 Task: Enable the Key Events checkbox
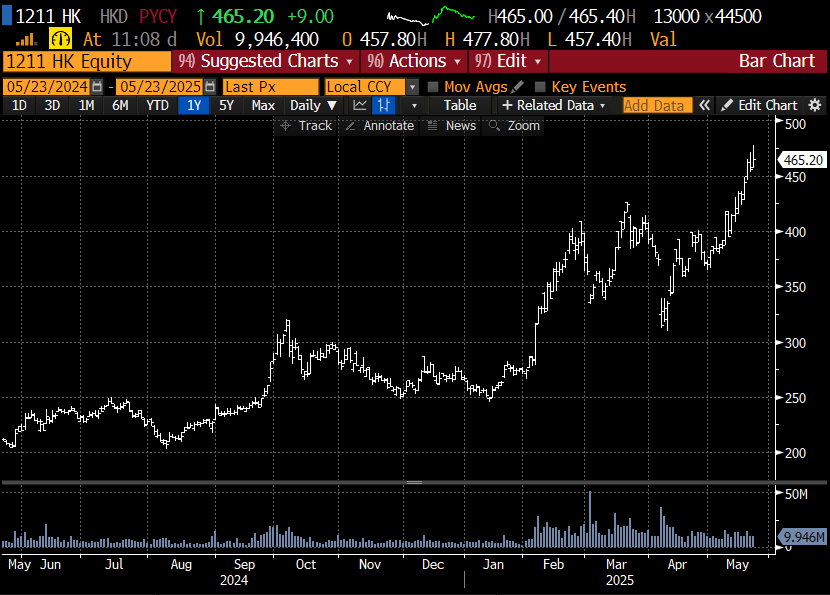click(x=540, y=86)
